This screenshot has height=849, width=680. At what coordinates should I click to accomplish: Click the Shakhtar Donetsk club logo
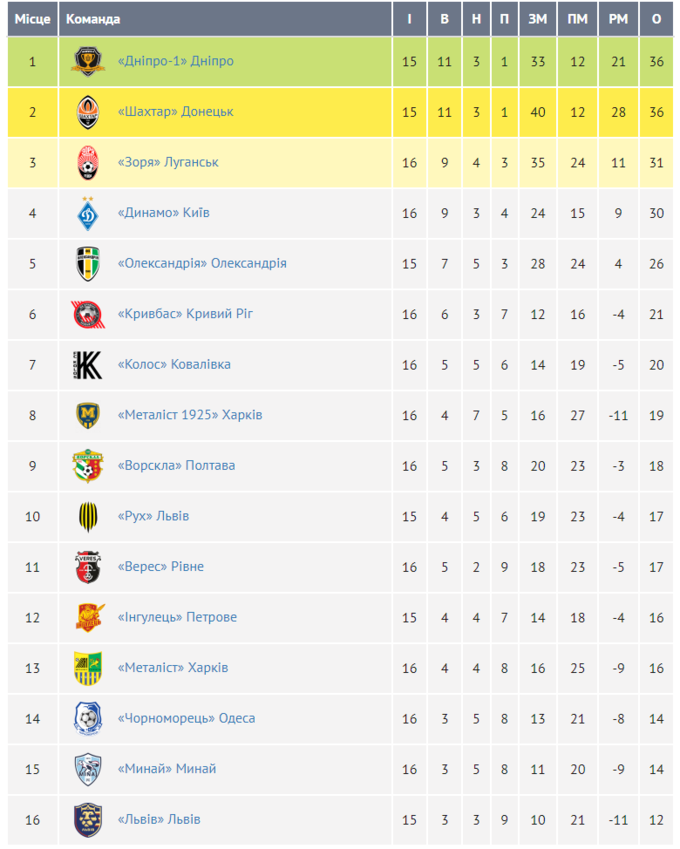tap(88, 112)
